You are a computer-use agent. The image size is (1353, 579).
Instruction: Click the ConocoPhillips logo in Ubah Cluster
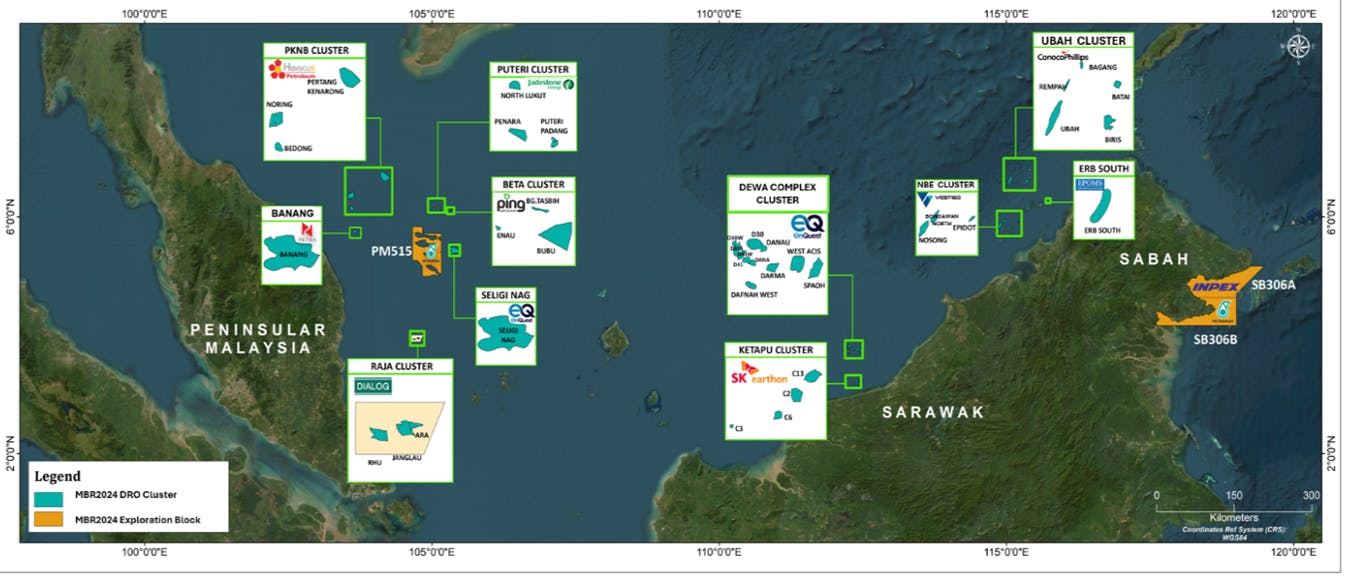[x=1061, y=56]
